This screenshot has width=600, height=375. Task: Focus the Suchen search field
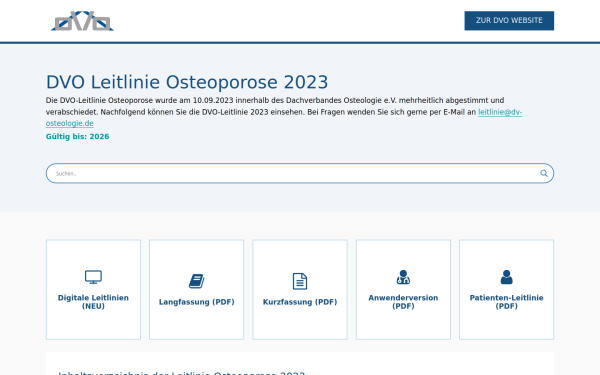coord(300,173)
